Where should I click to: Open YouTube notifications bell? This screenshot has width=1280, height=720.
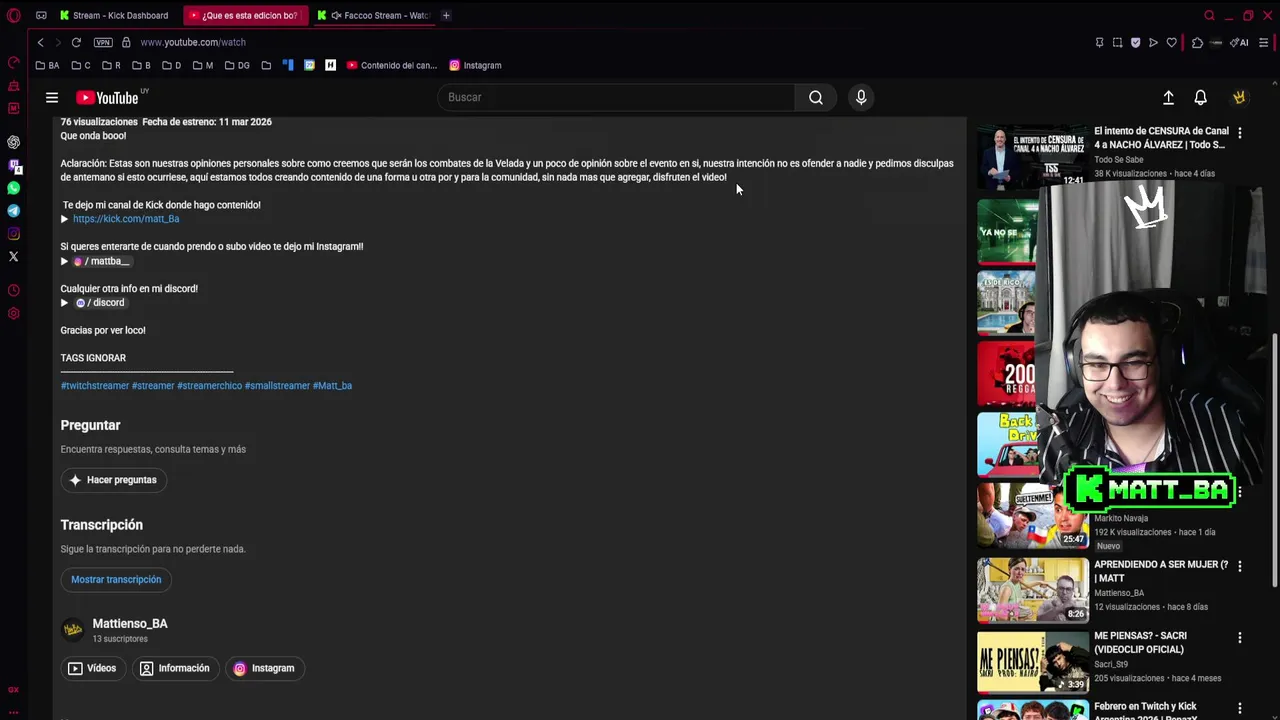point(1201,97)
